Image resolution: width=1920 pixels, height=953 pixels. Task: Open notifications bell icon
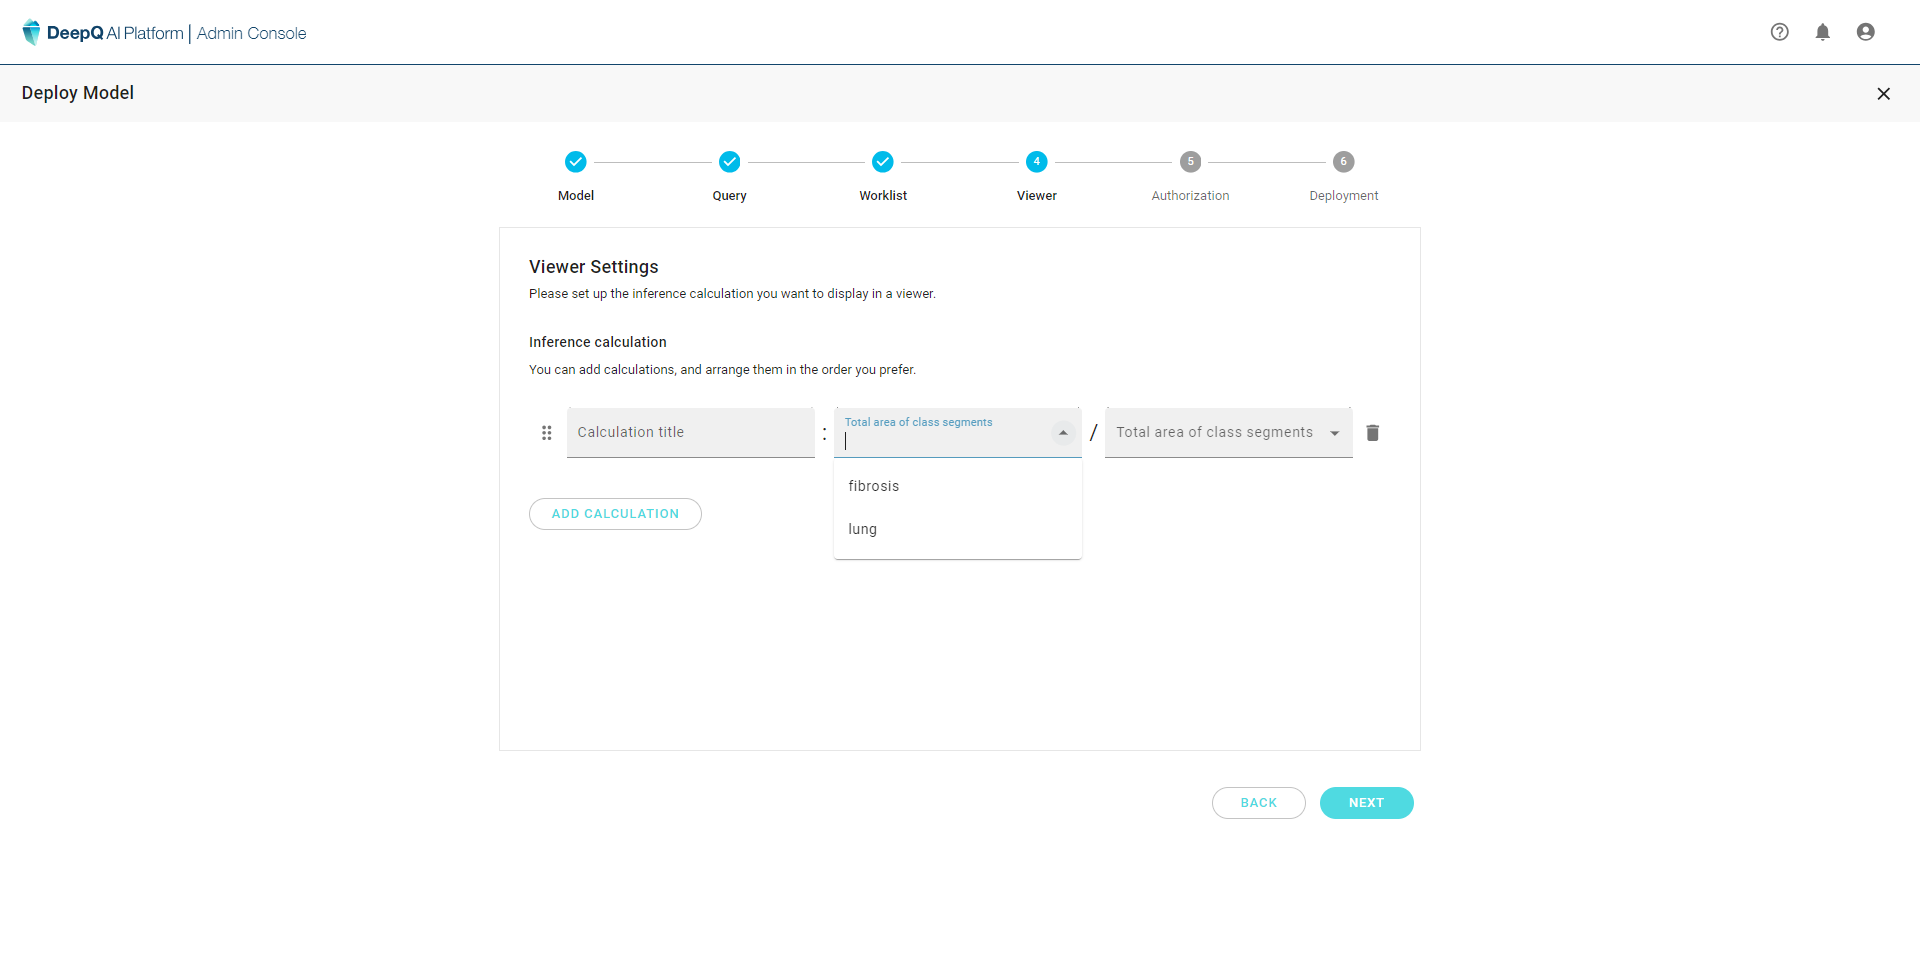[1822, 32]
